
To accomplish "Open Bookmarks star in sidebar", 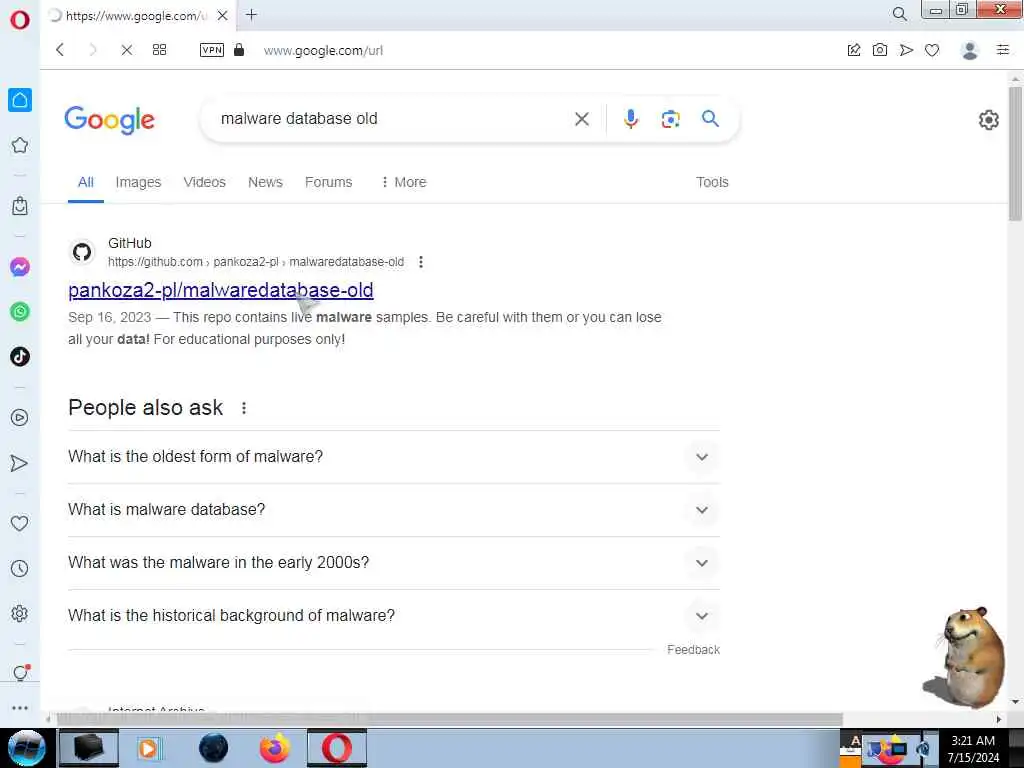I will tap(20, 145).
